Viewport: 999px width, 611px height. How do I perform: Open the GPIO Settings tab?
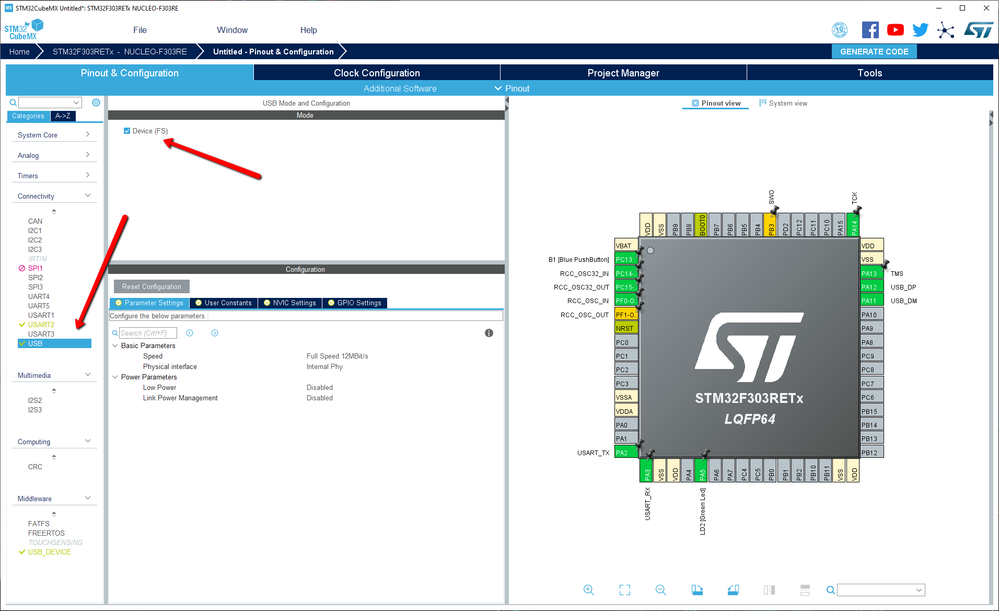(355, 303)
